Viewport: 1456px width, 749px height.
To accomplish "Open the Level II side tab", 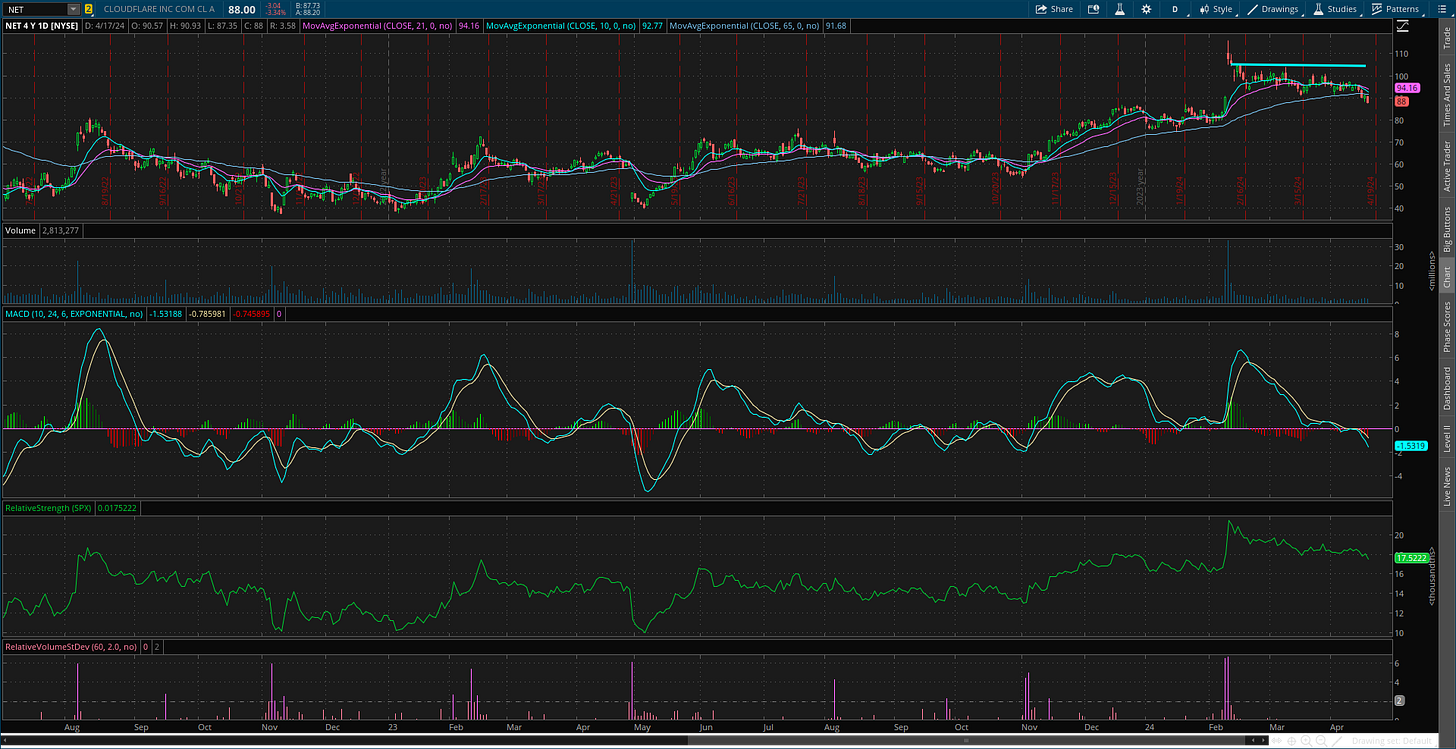I will coord(1446,440).
